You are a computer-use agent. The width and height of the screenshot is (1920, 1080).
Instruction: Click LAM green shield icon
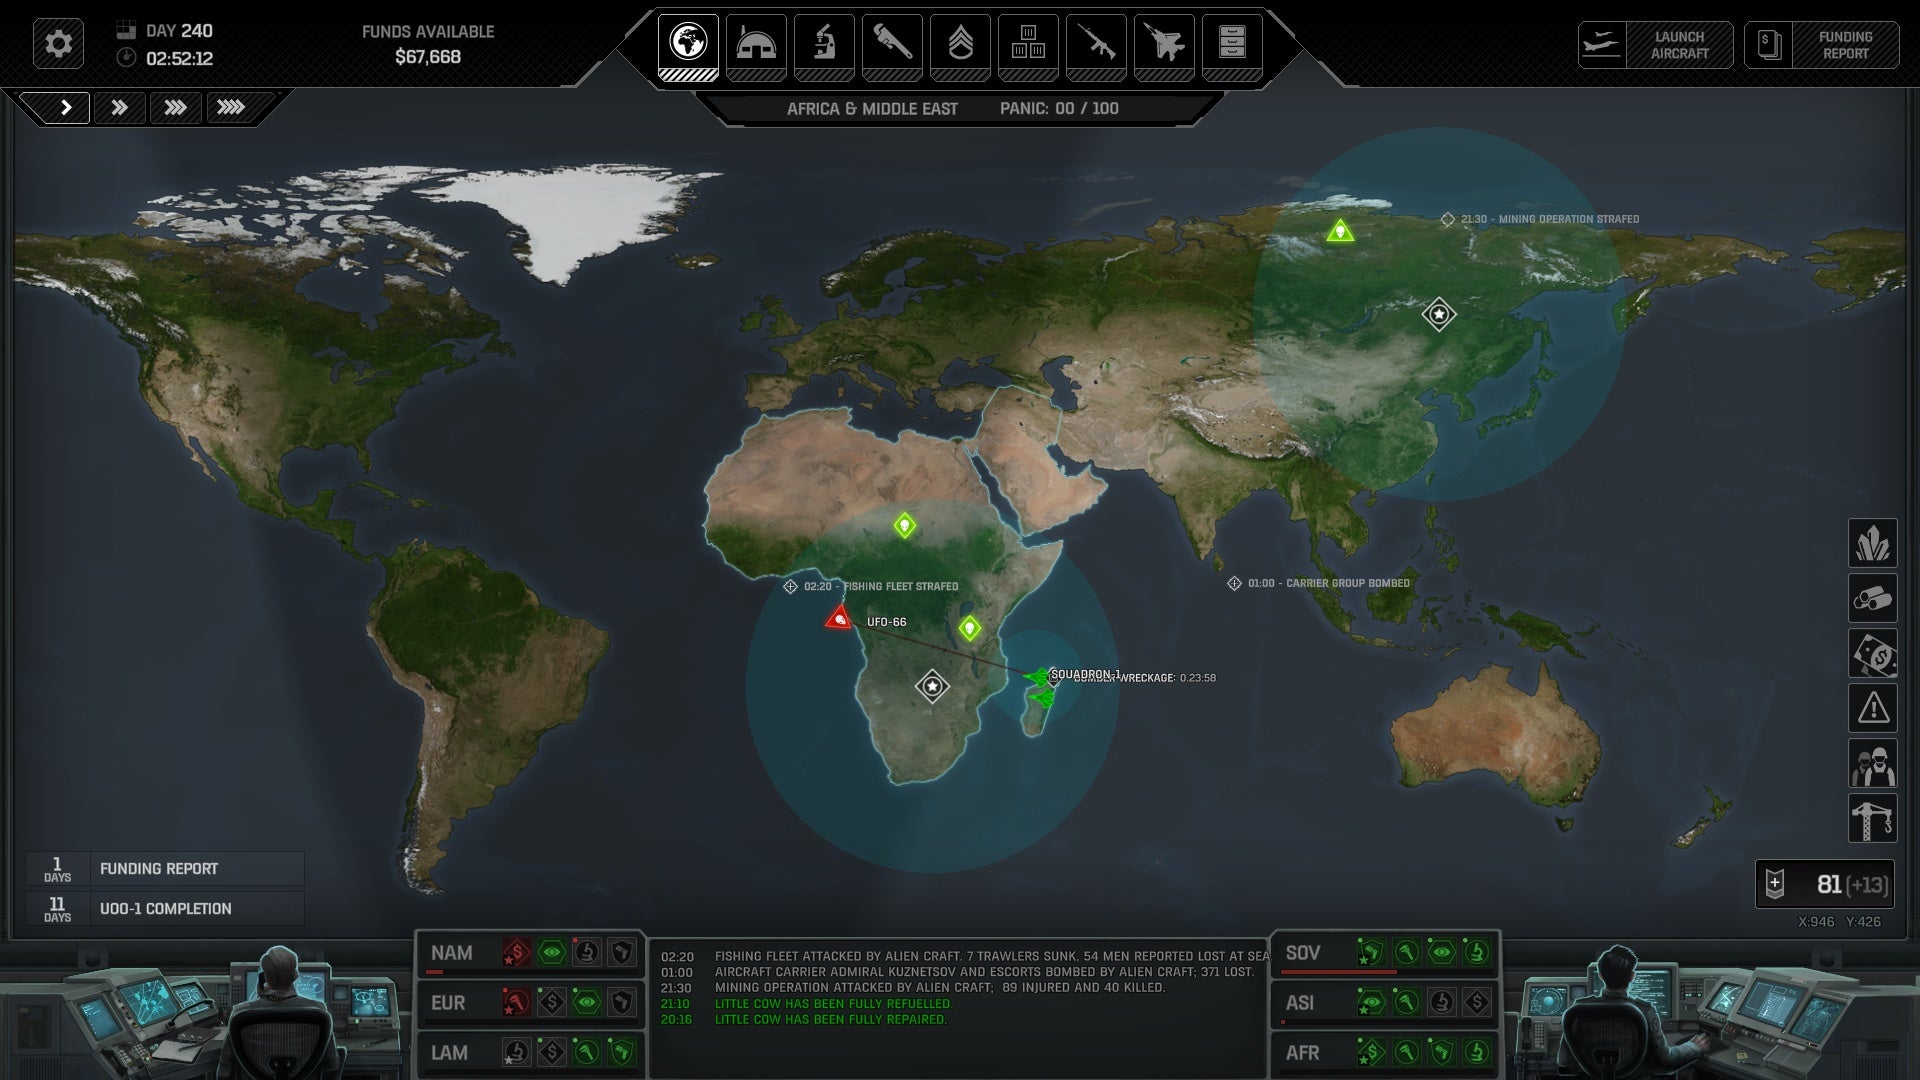pyautogui.click(x=621, y=1052)
